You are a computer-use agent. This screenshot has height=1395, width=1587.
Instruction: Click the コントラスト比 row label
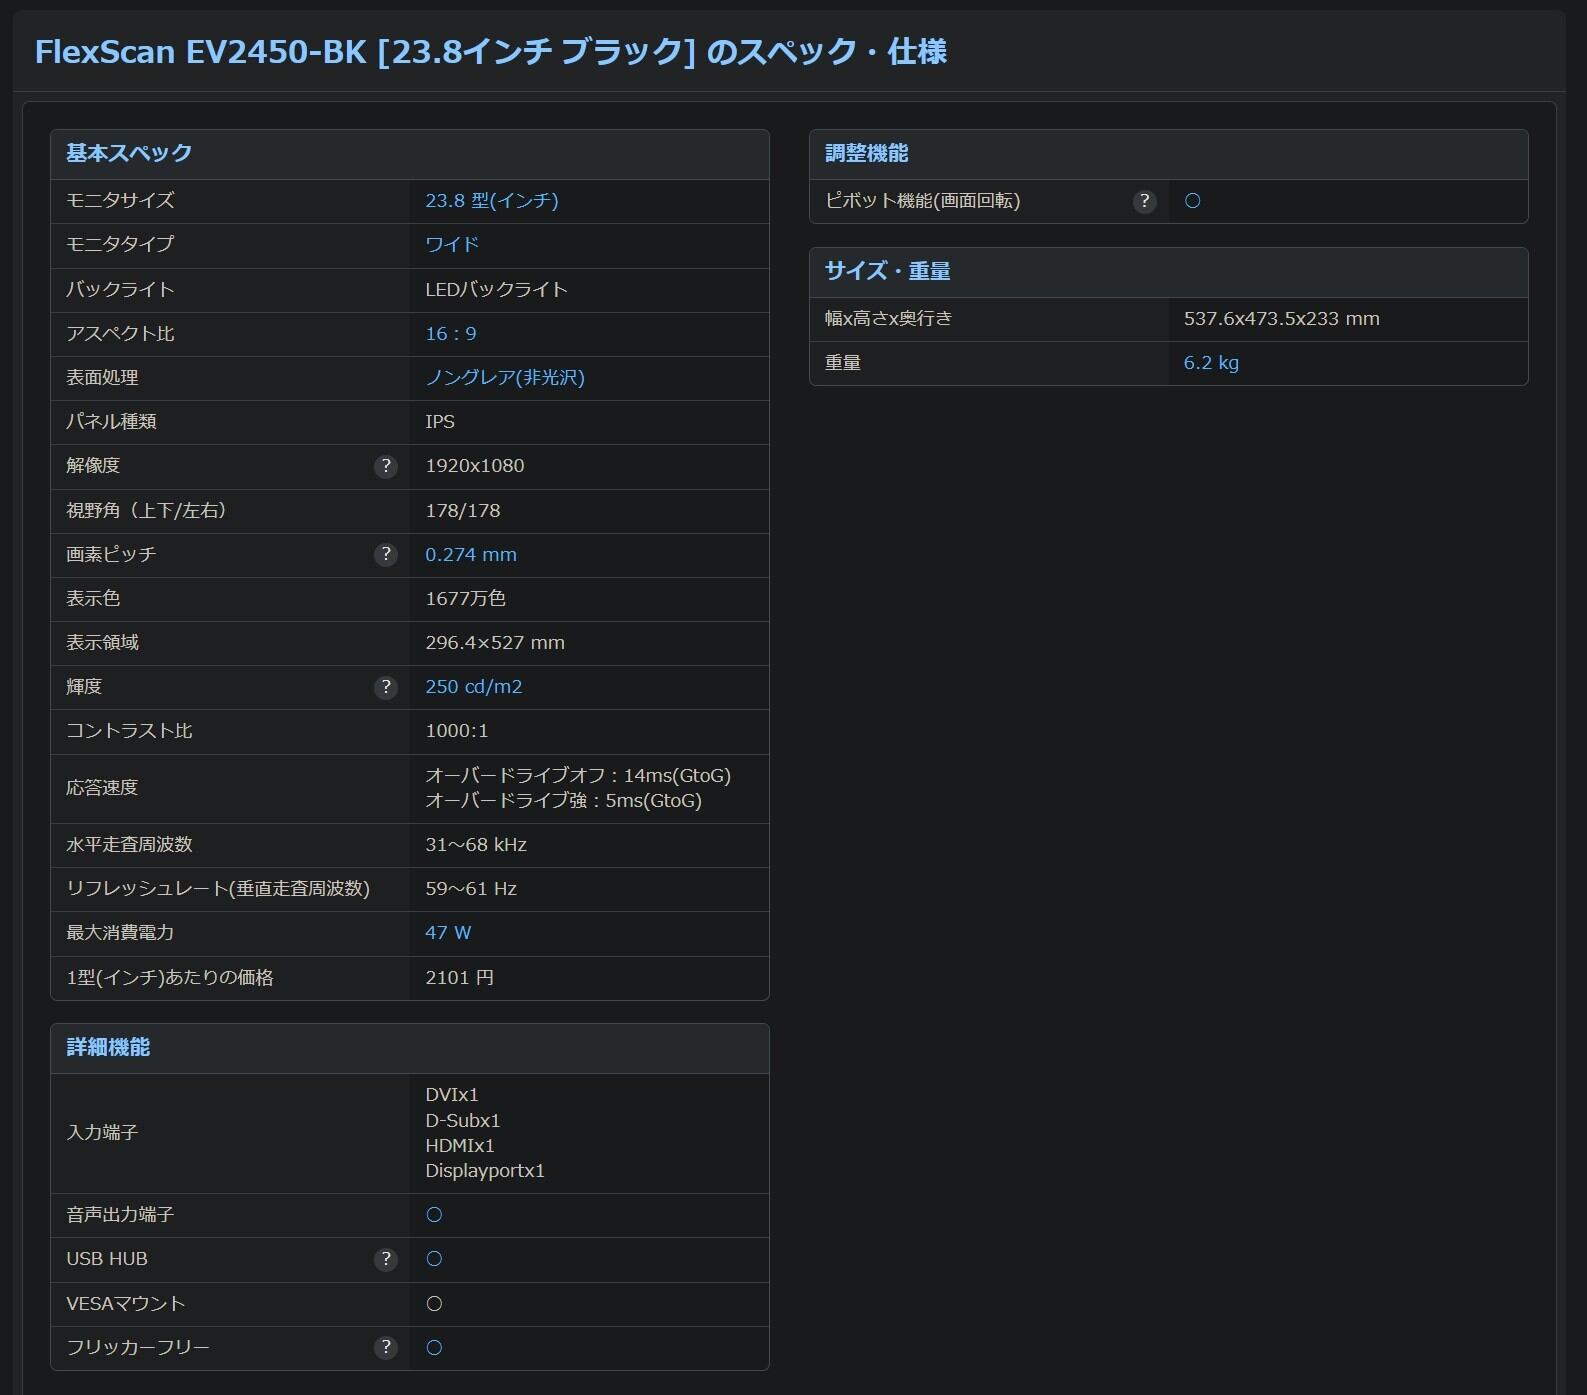click(129, 731)
